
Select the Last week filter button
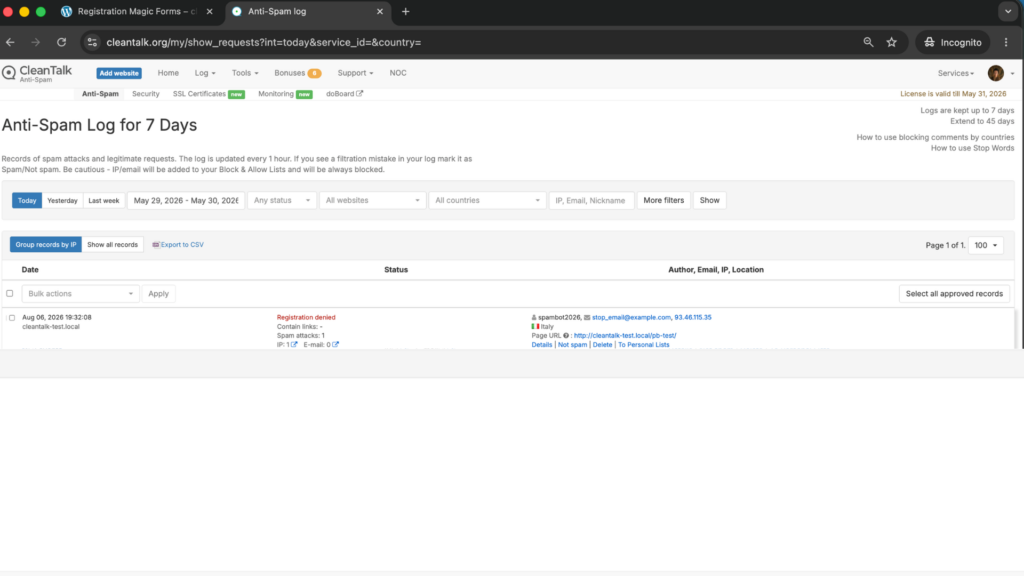coord(104,200)
